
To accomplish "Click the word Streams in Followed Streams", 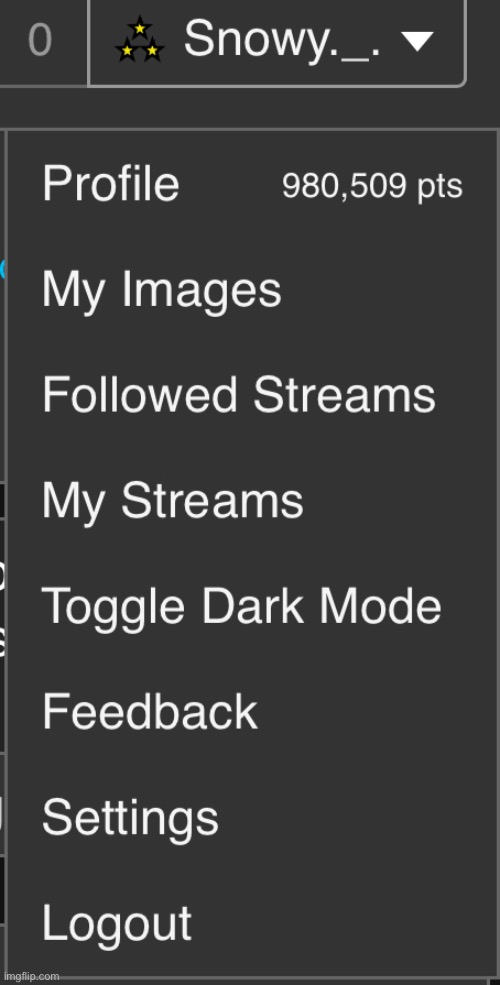I will coord(344,395).
